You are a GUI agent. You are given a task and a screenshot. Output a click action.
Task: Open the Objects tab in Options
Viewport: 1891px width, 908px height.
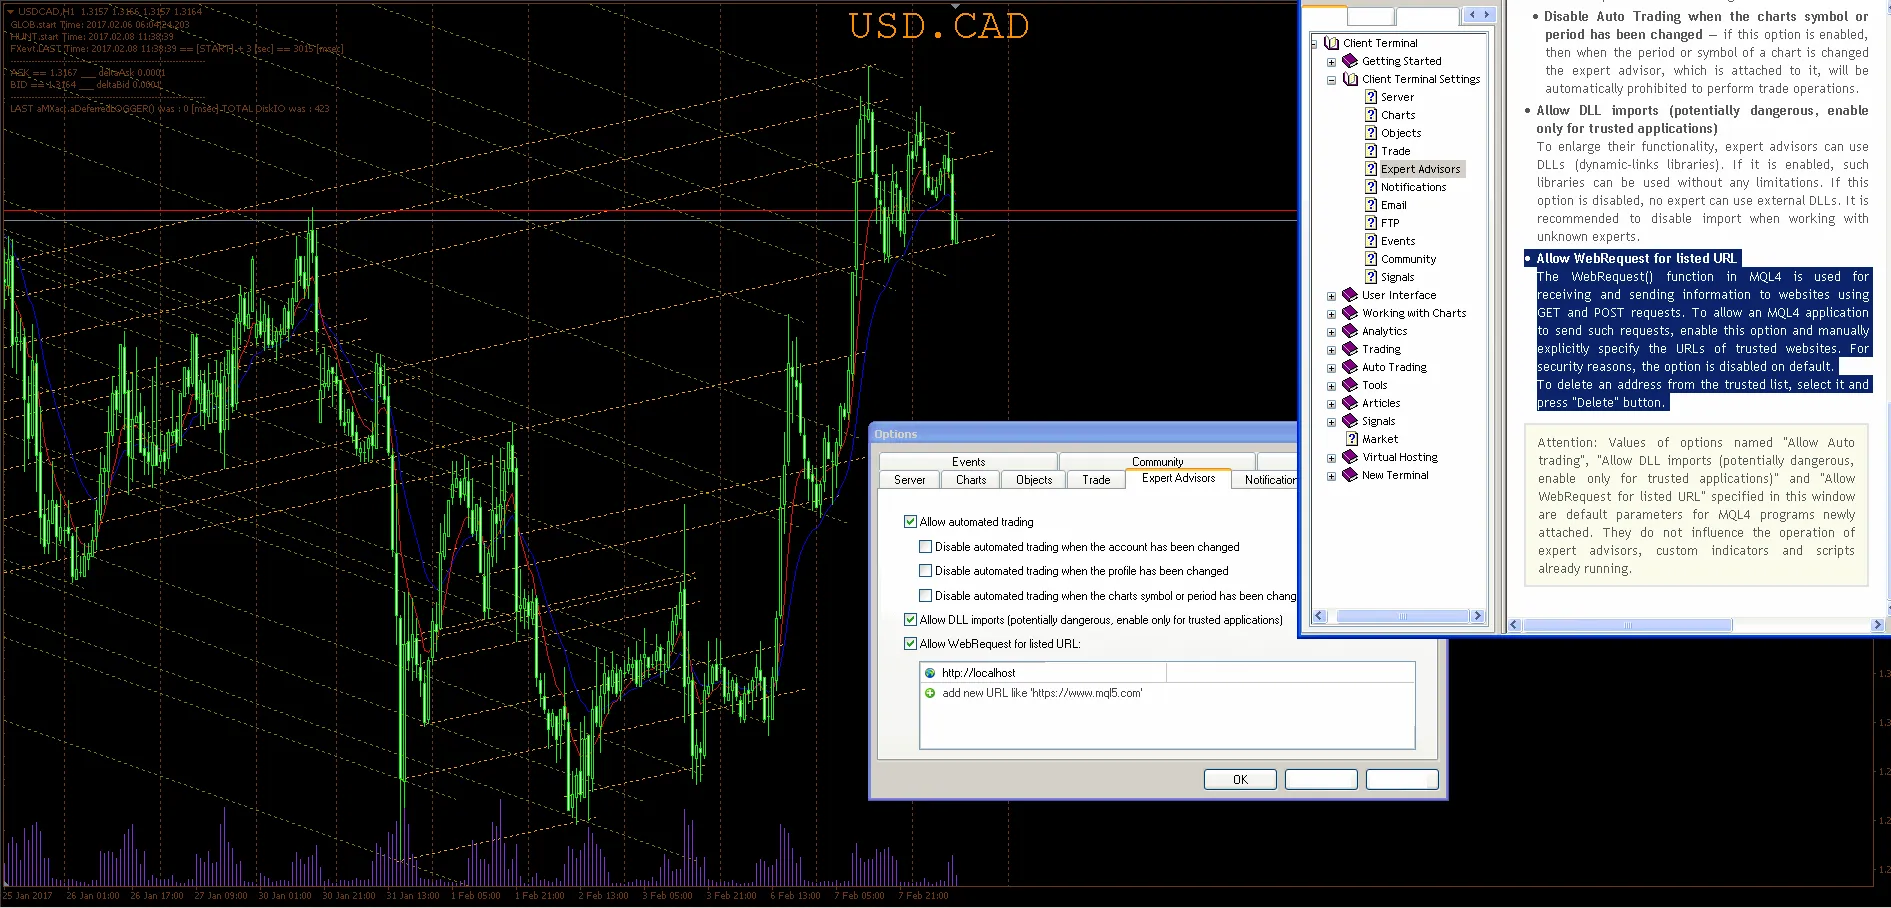point(1034,480)
